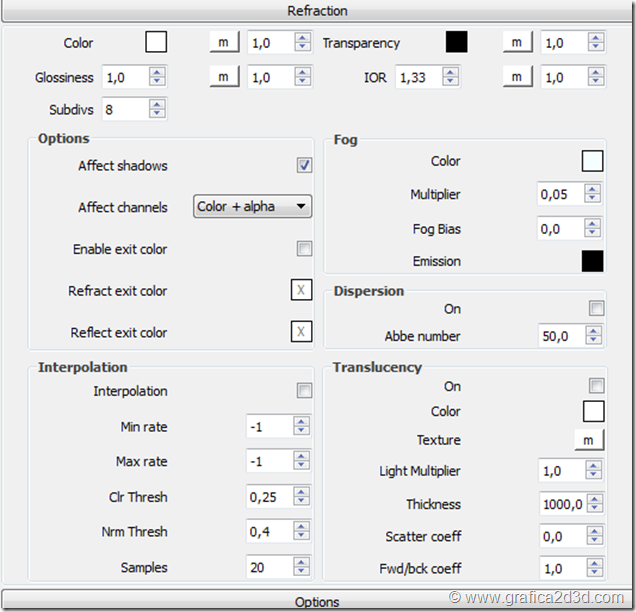
Task: Expand the Options rollout at the bottom
Action: click(318, 602)
